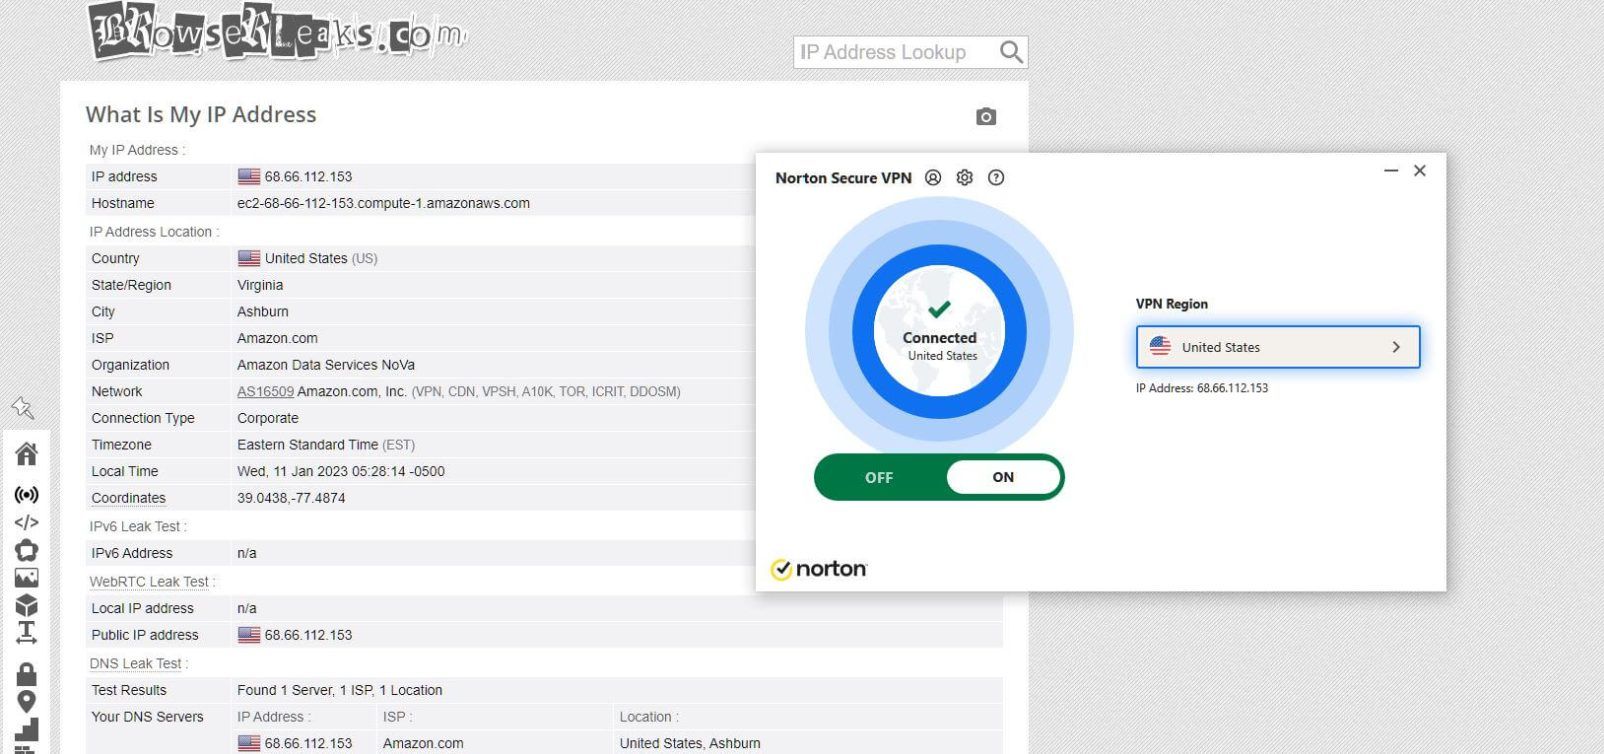
Task: Open the Home icon in the sidebar
Action: 26,454
